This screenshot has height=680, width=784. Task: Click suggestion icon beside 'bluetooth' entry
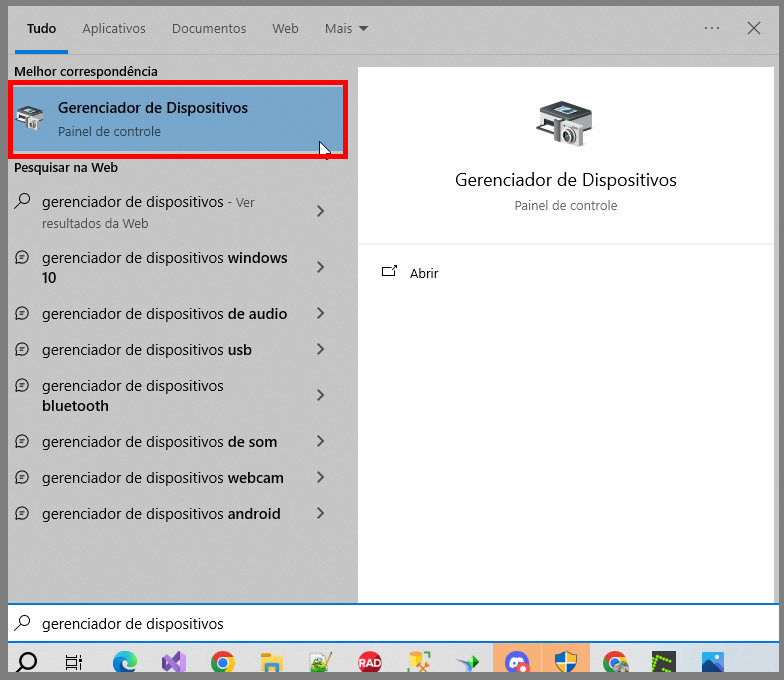[22, 385]
